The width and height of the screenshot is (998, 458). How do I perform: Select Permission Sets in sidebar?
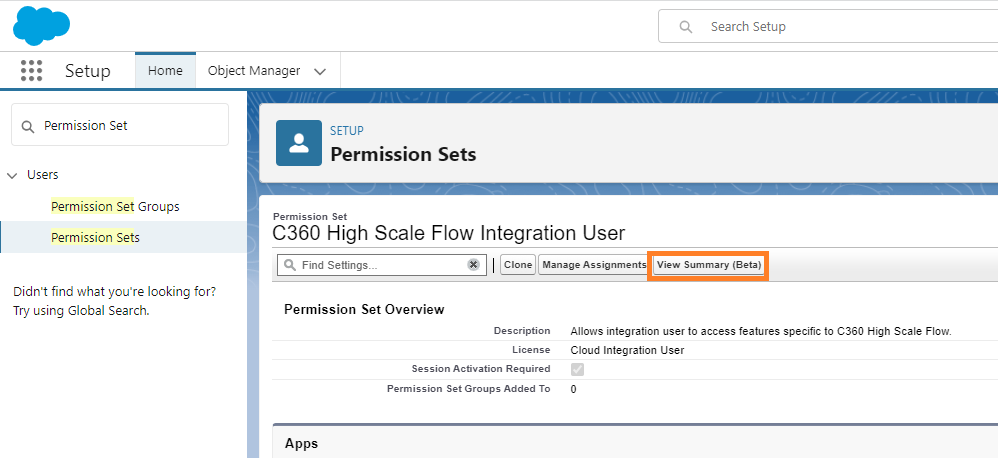point(95,237)
